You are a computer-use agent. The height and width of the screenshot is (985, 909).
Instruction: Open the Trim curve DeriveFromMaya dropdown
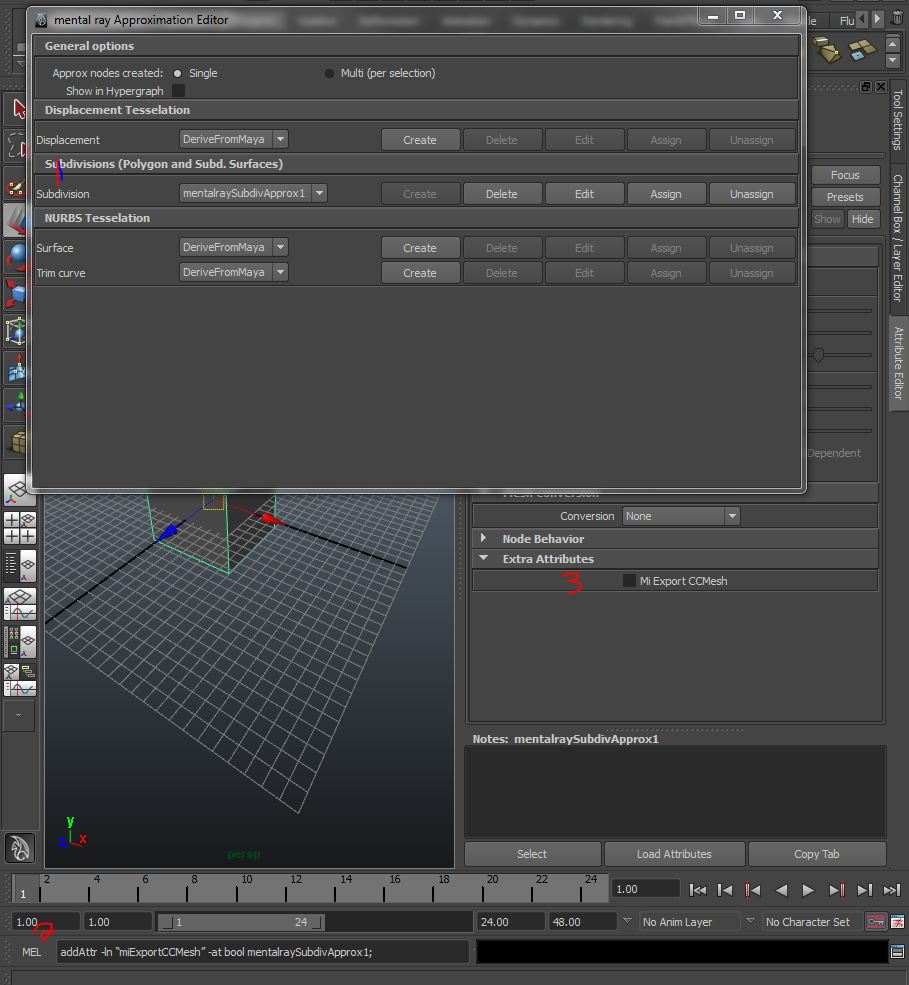tap(234, 273)
